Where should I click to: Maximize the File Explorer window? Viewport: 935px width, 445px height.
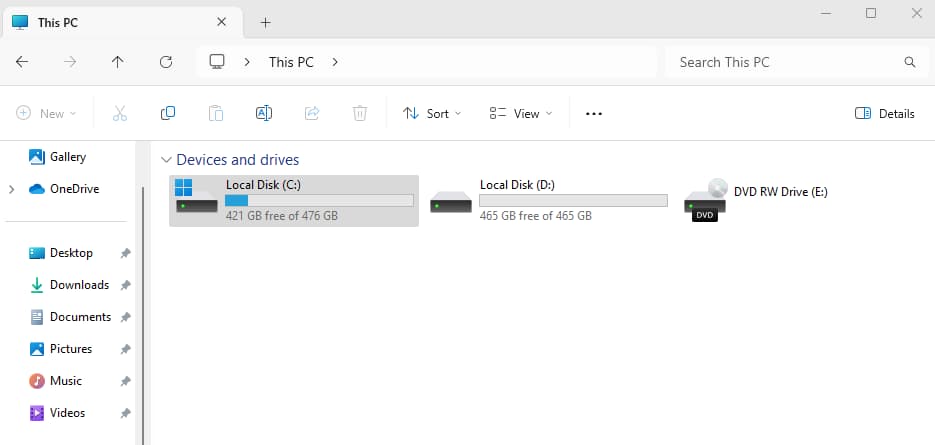[x=871, y=13]
